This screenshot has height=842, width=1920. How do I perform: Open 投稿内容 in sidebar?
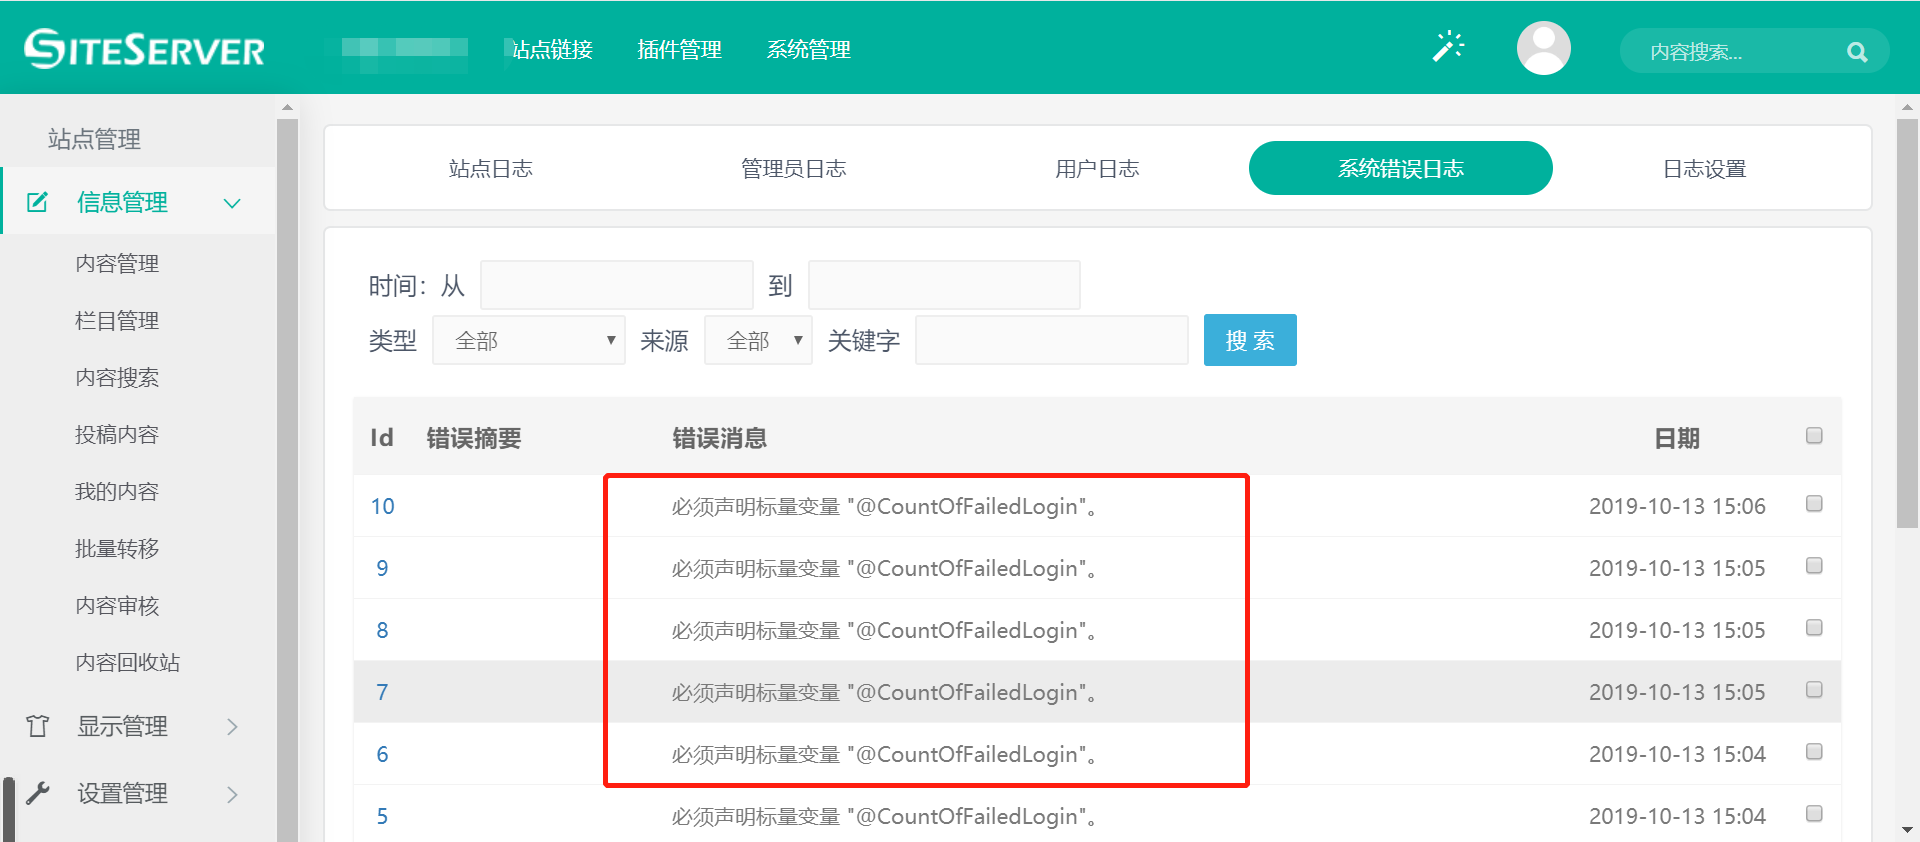point(117,434)
